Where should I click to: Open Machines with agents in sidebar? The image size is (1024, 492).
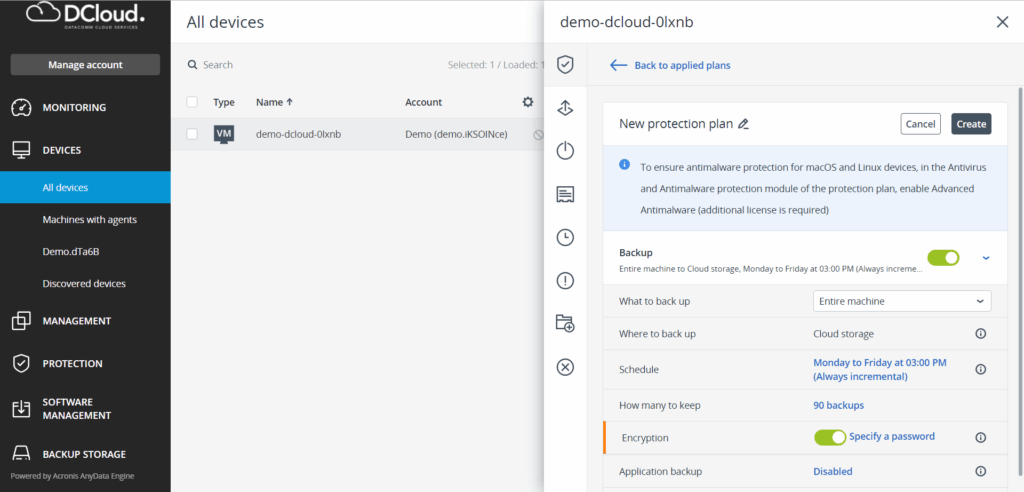pos(90,219)
